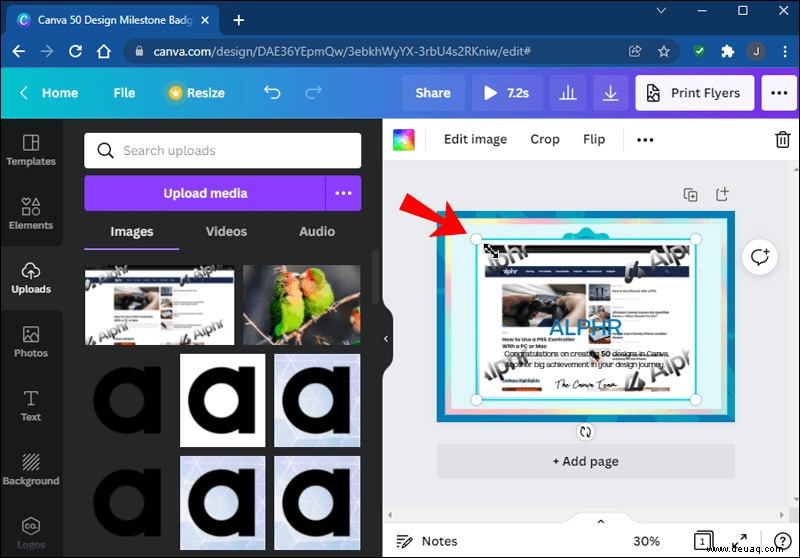The height and width of the screenshot is (558, 800).
Task: Expand the pages drawer chevron at bottom
Action: tap(601, 521)
